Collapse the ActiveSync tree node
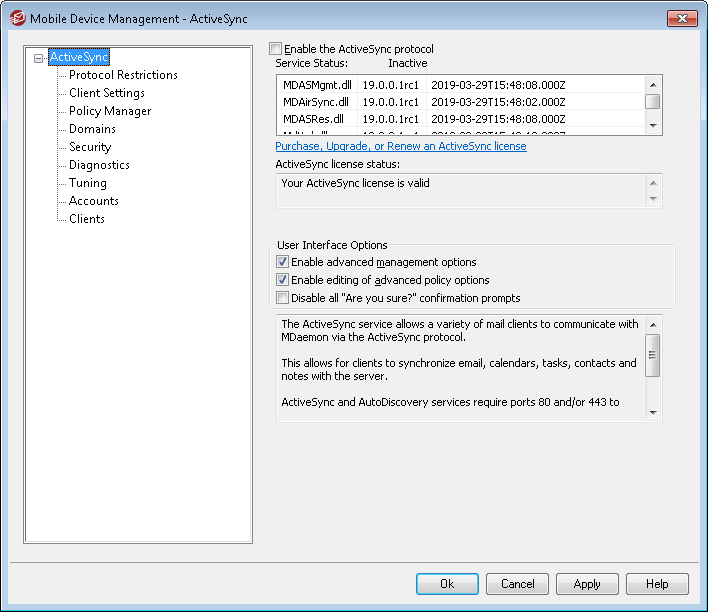The image size is (708, 612). 38,58
